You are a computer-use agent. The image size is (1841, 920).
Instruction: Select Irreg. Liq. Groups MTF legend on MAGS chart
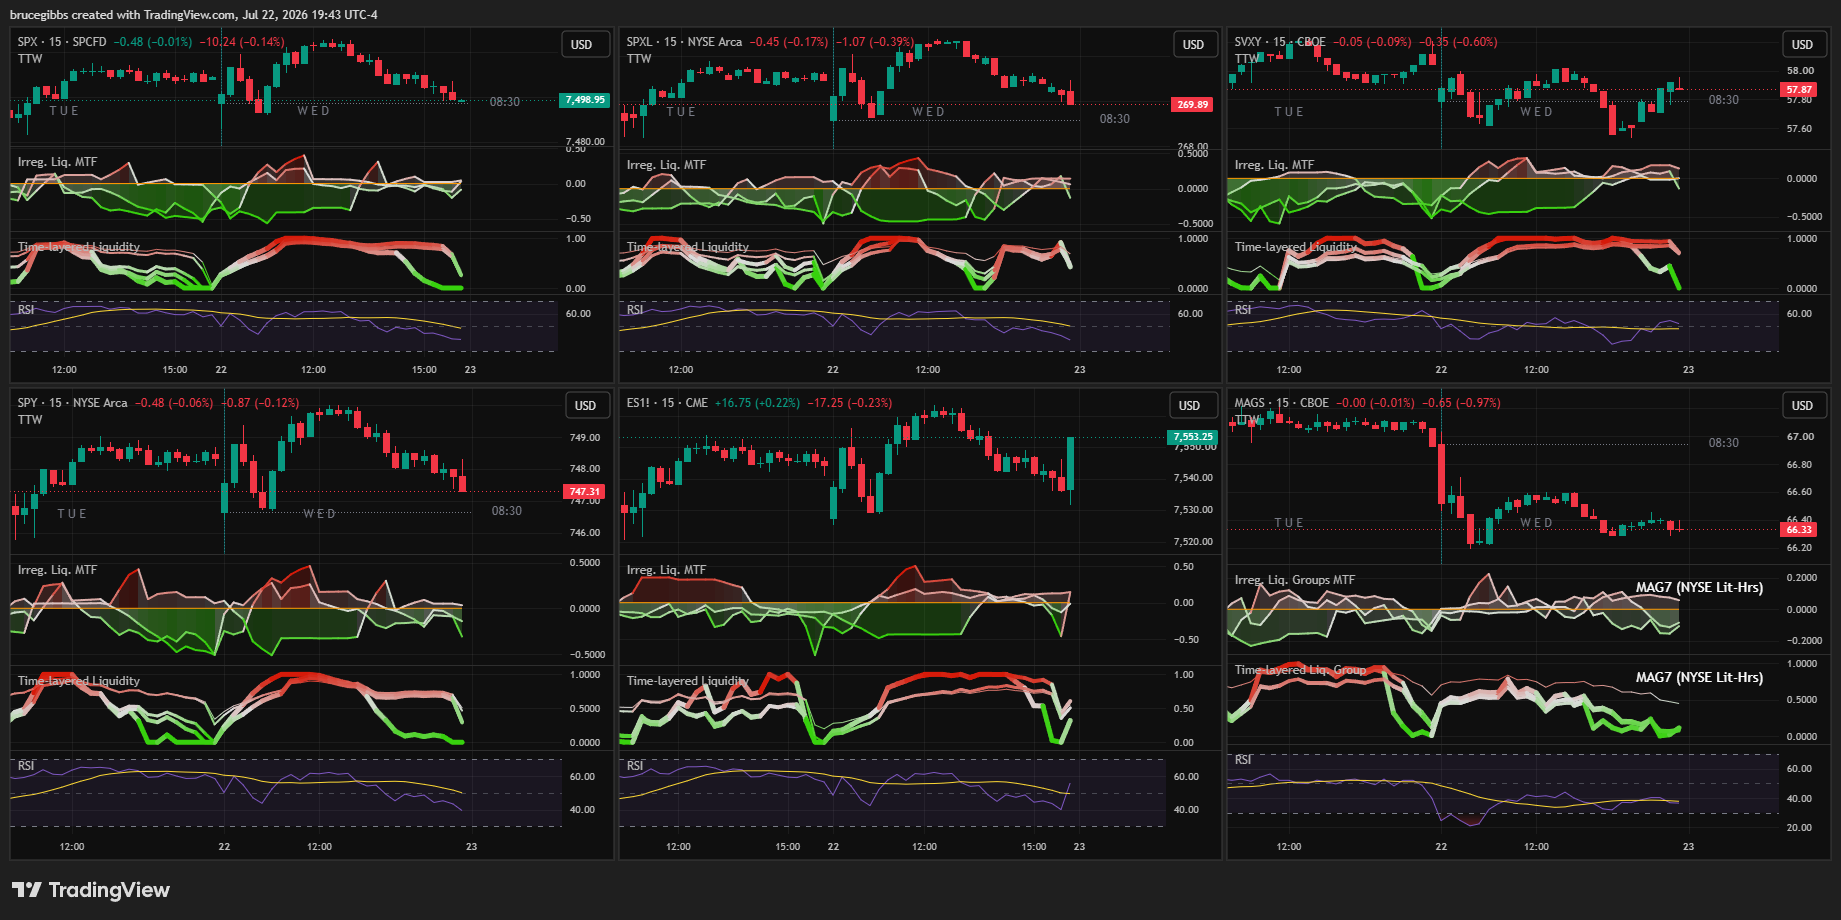click(1295, 580)
